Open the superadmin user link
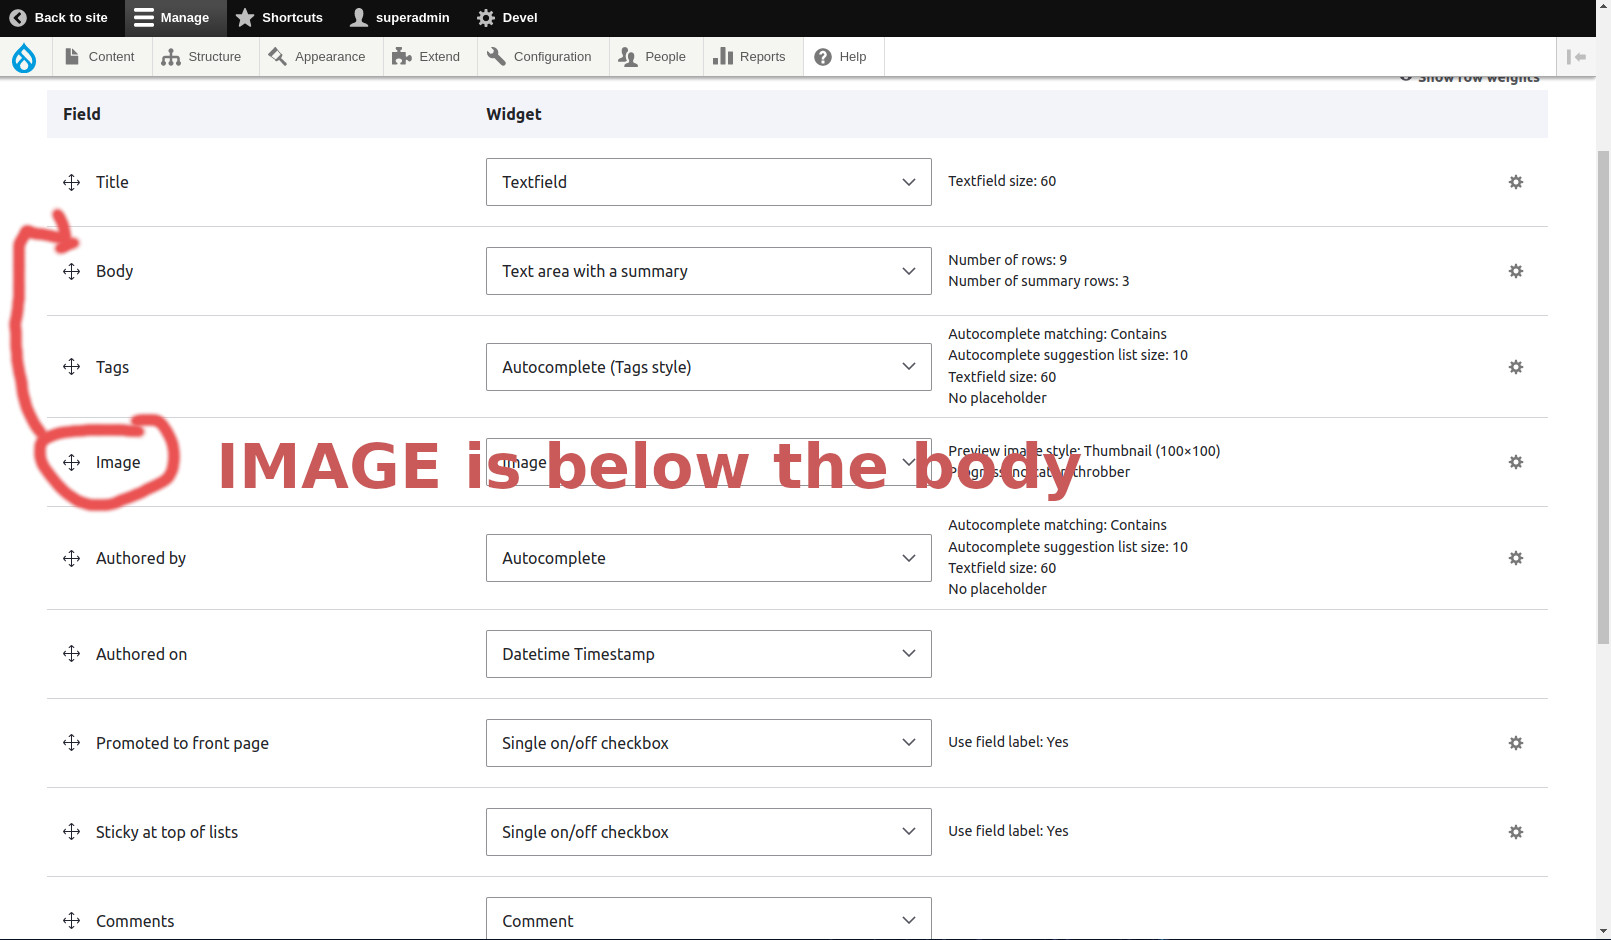 [x=400, y=18]
